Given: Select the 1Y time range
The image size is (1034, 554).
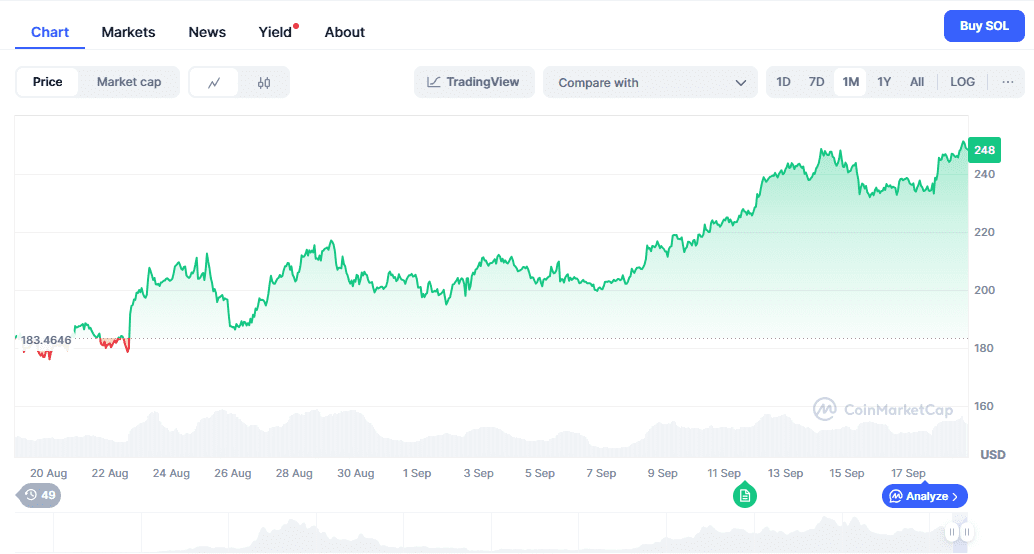Looking at the screenshot, I should tap(884, 82).
